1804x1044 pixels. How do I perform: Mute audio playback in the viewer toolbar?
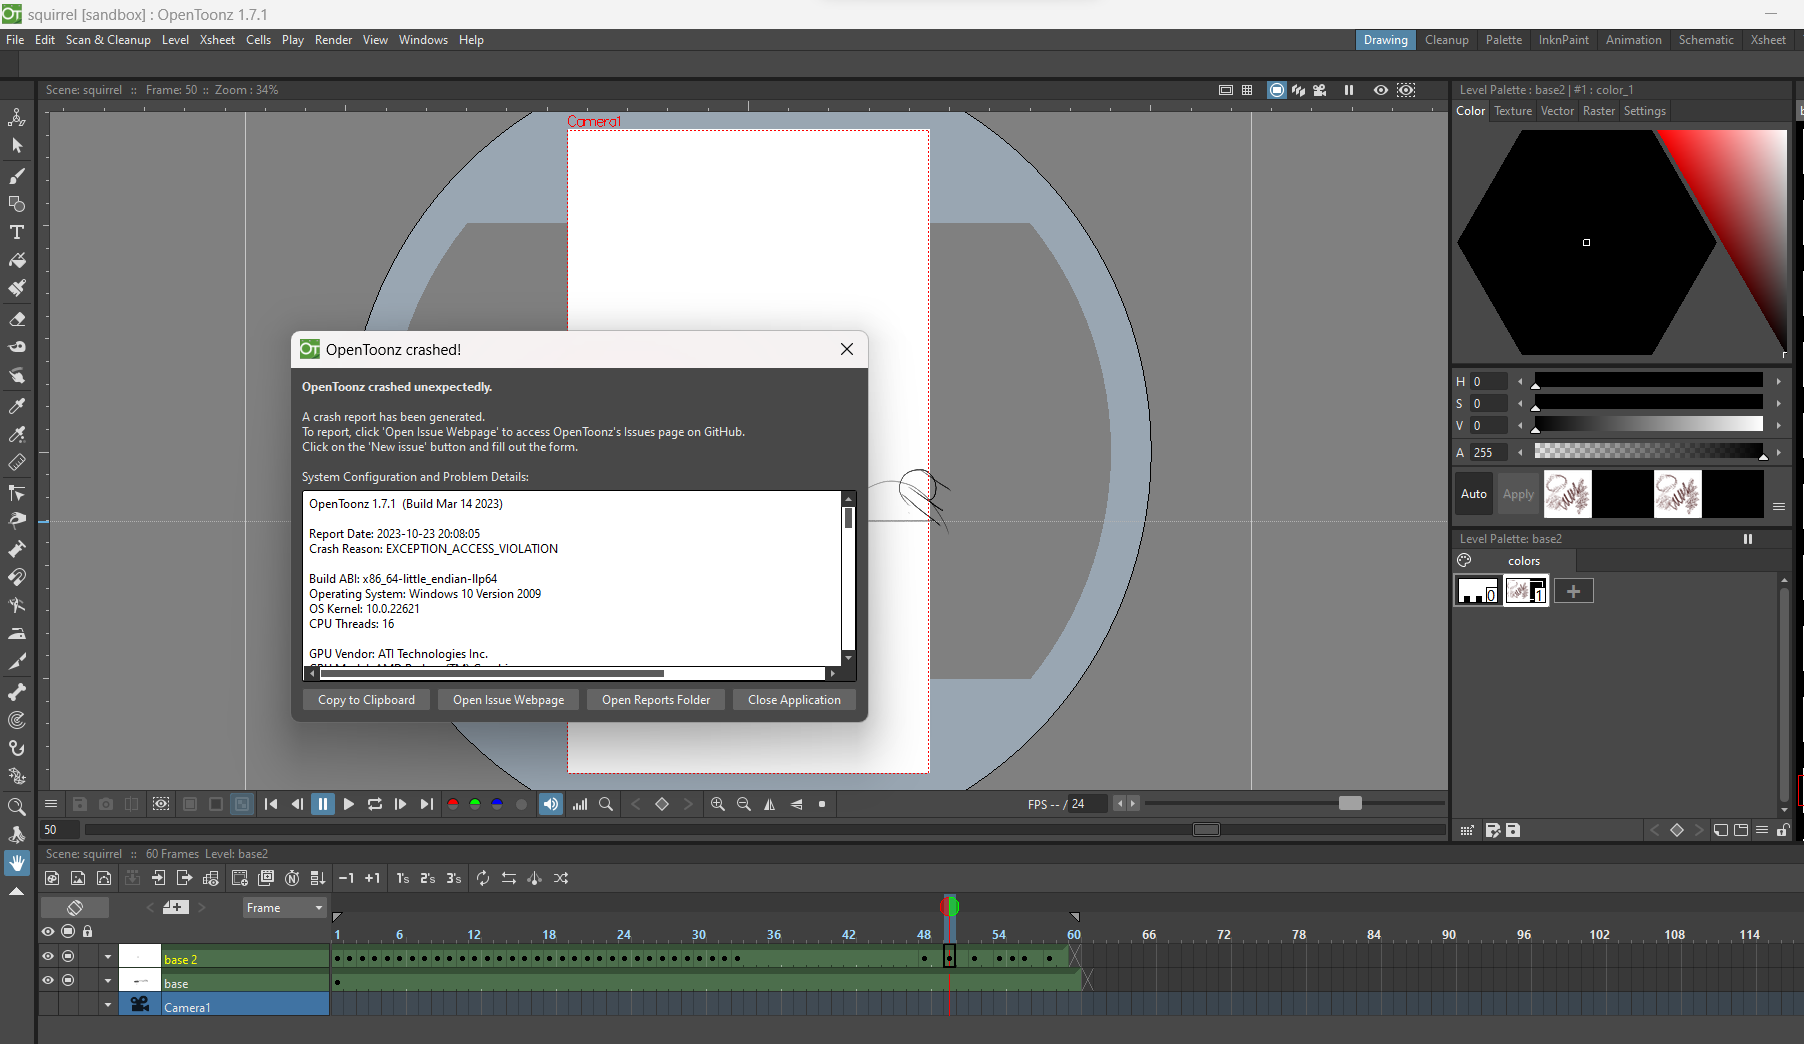[x=550, y=803]
